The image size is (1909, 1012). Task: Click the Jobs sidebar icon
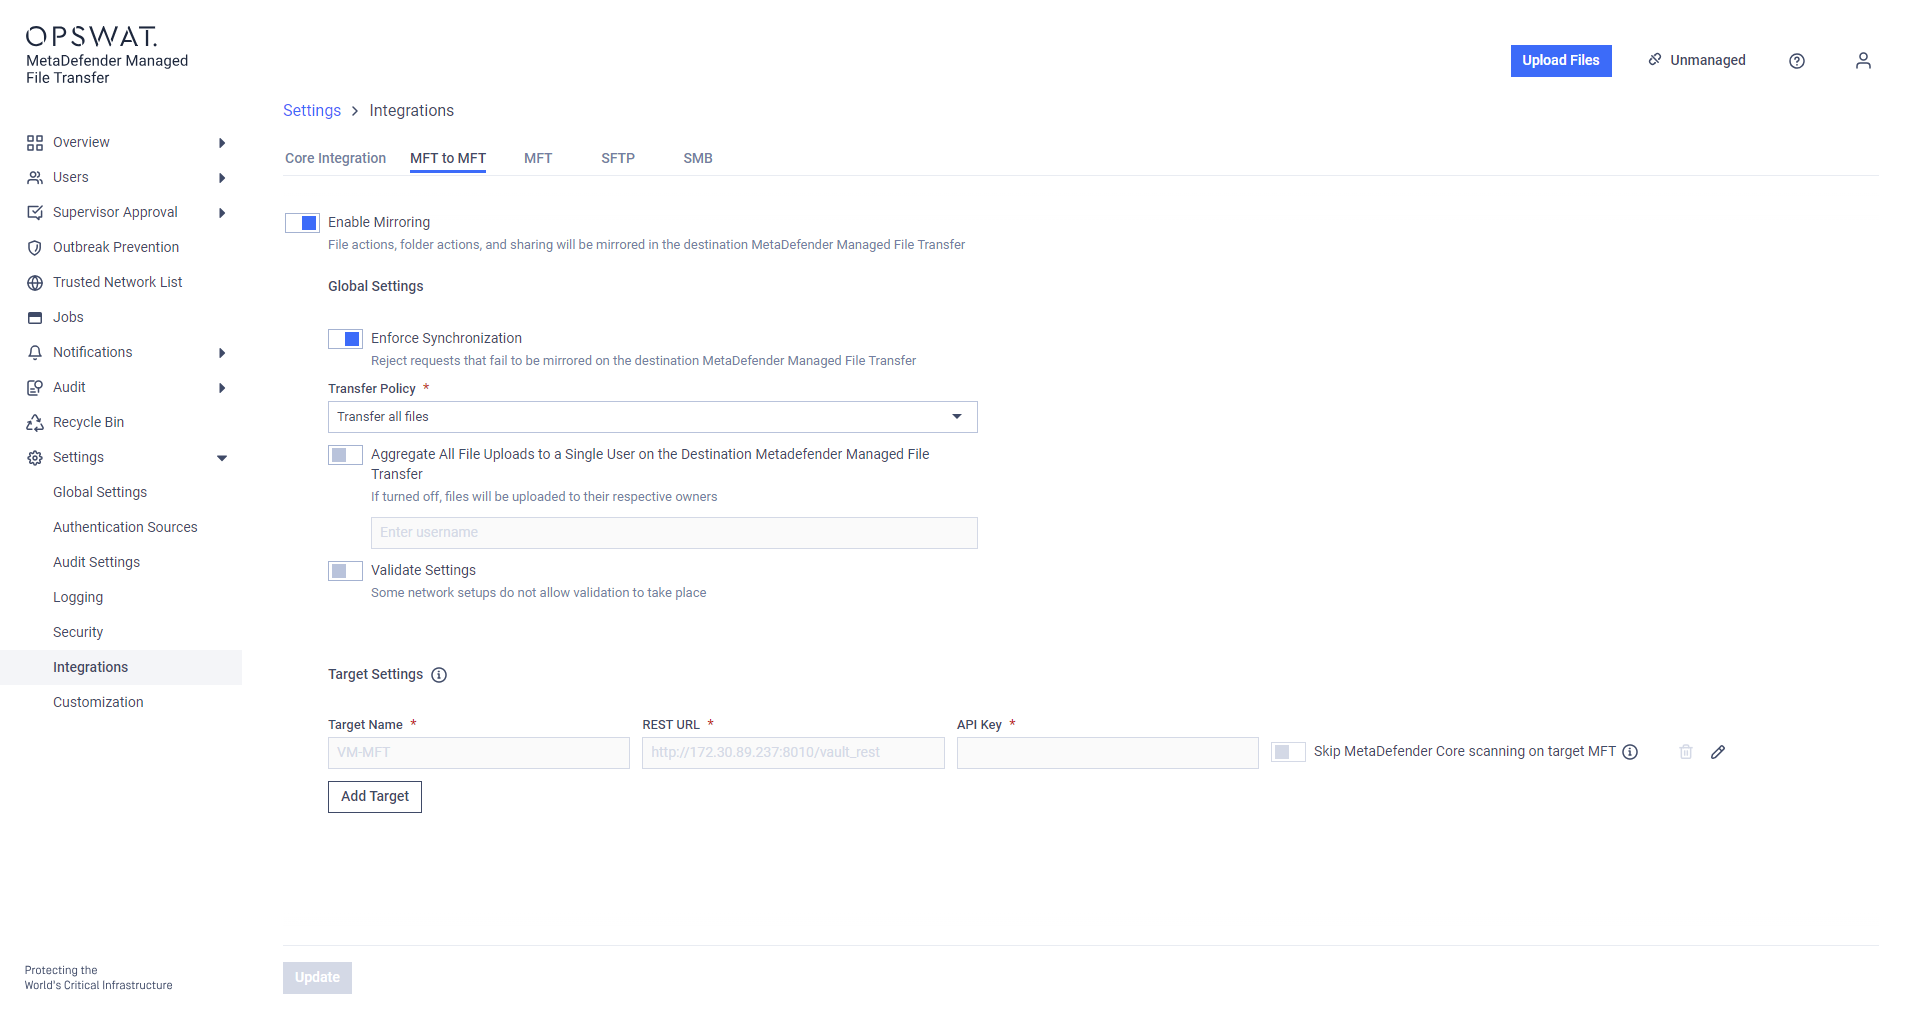pyautogui.click(x=35, y=318)
